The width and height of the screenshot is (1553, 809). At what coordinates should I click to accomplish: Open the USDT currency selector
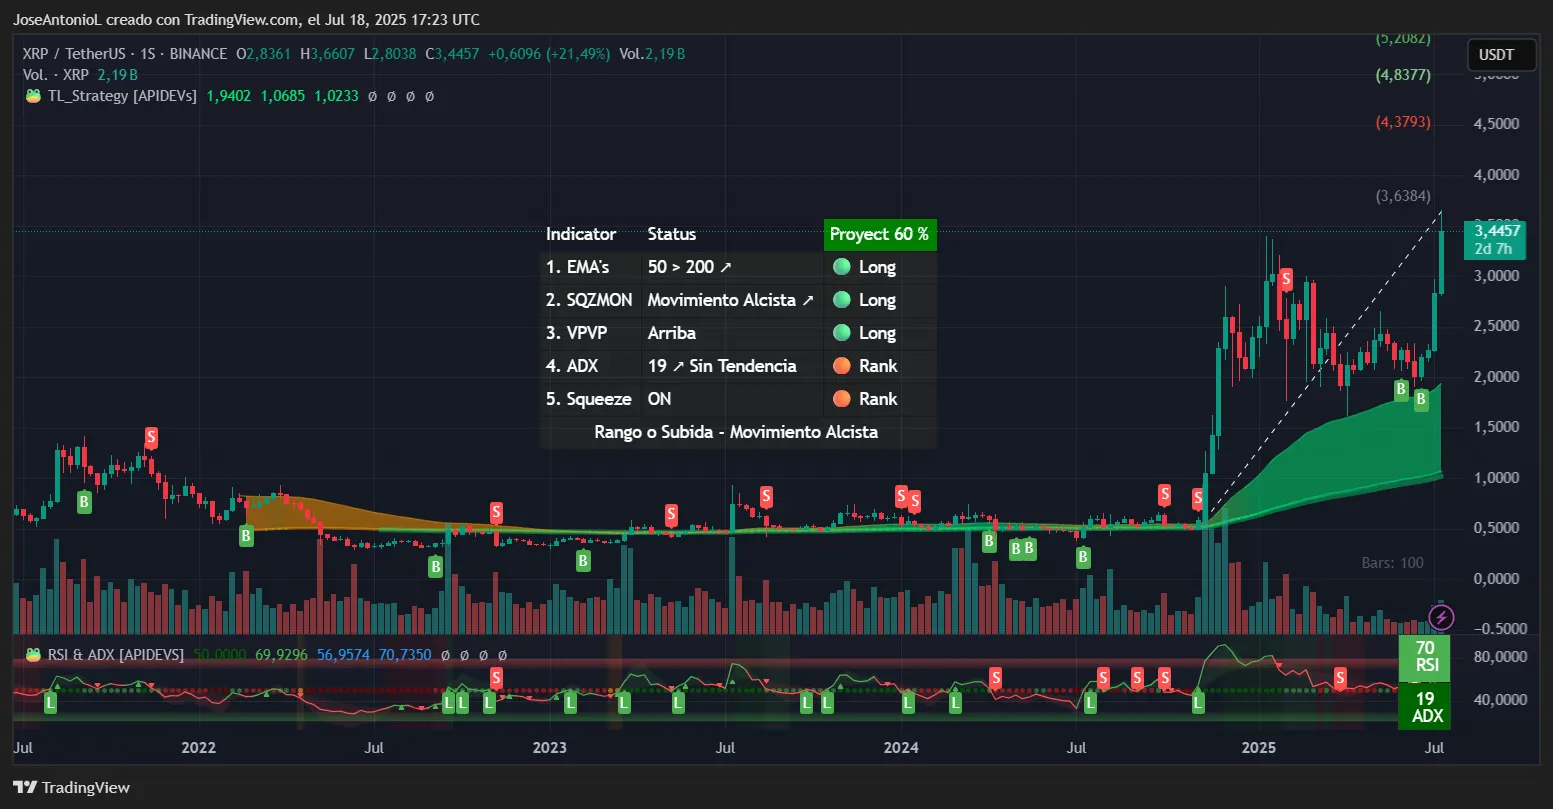pyautogui.click(x=1500, y=55)
